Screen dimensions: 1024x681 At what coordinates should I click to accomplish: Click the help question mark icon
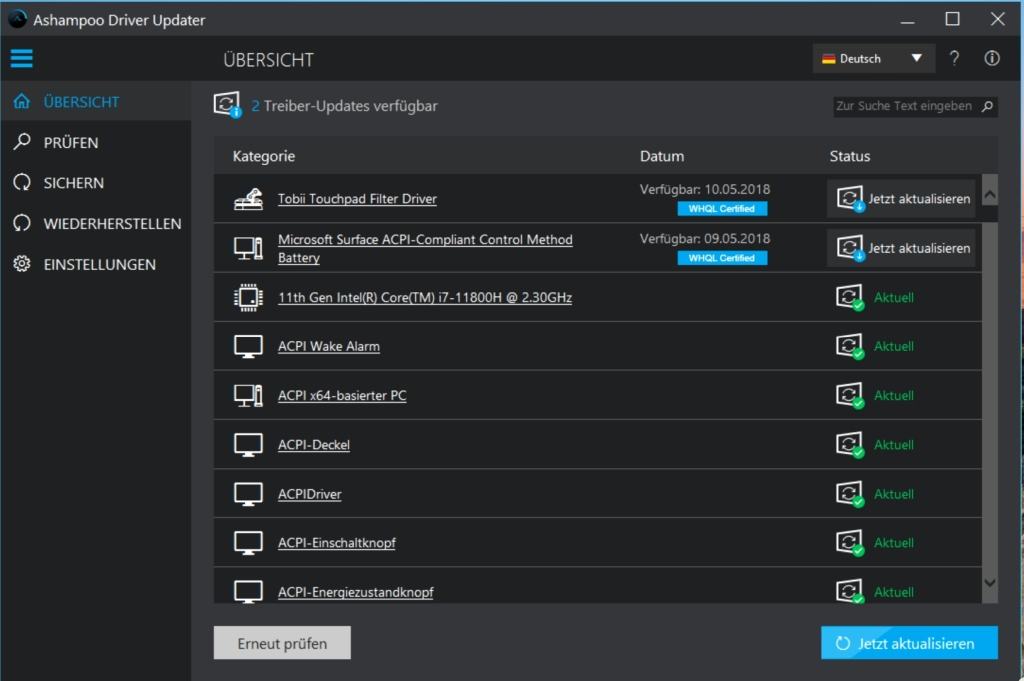coord(955,58)
